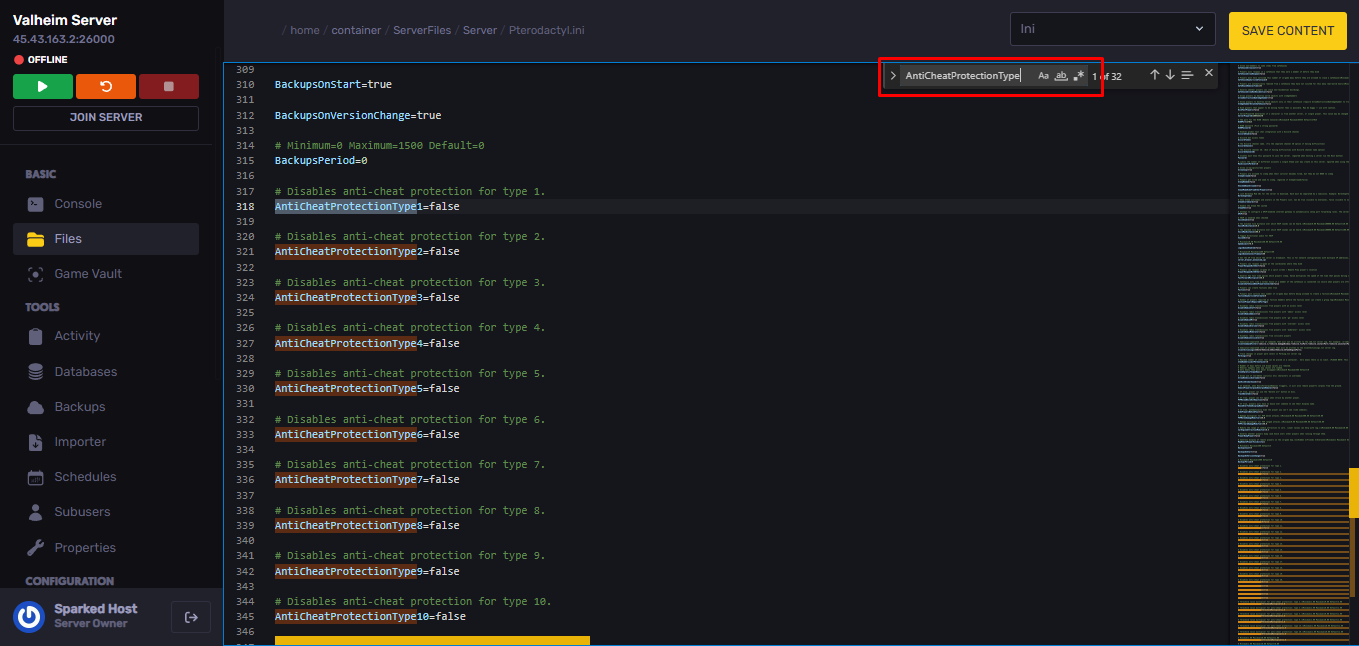Open Properties via the wrench icon
This screenshot has height=646, width=1359.
(35, 548)
